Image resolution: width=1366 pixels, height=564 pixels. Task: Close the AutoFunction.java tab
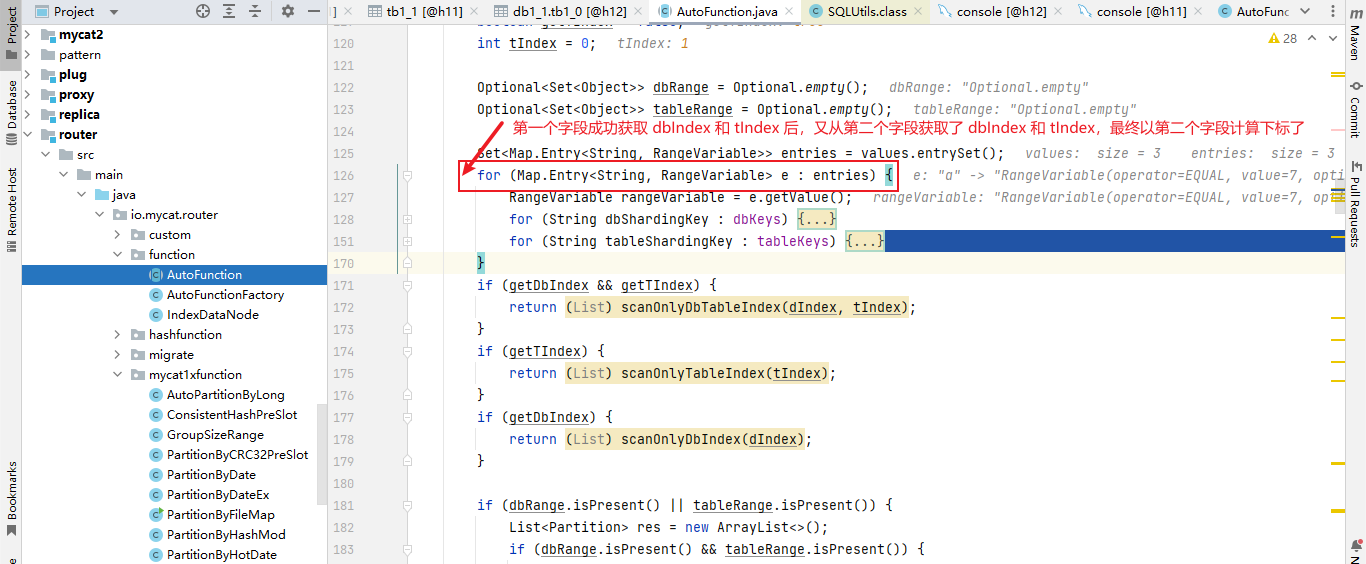point(787,12)
